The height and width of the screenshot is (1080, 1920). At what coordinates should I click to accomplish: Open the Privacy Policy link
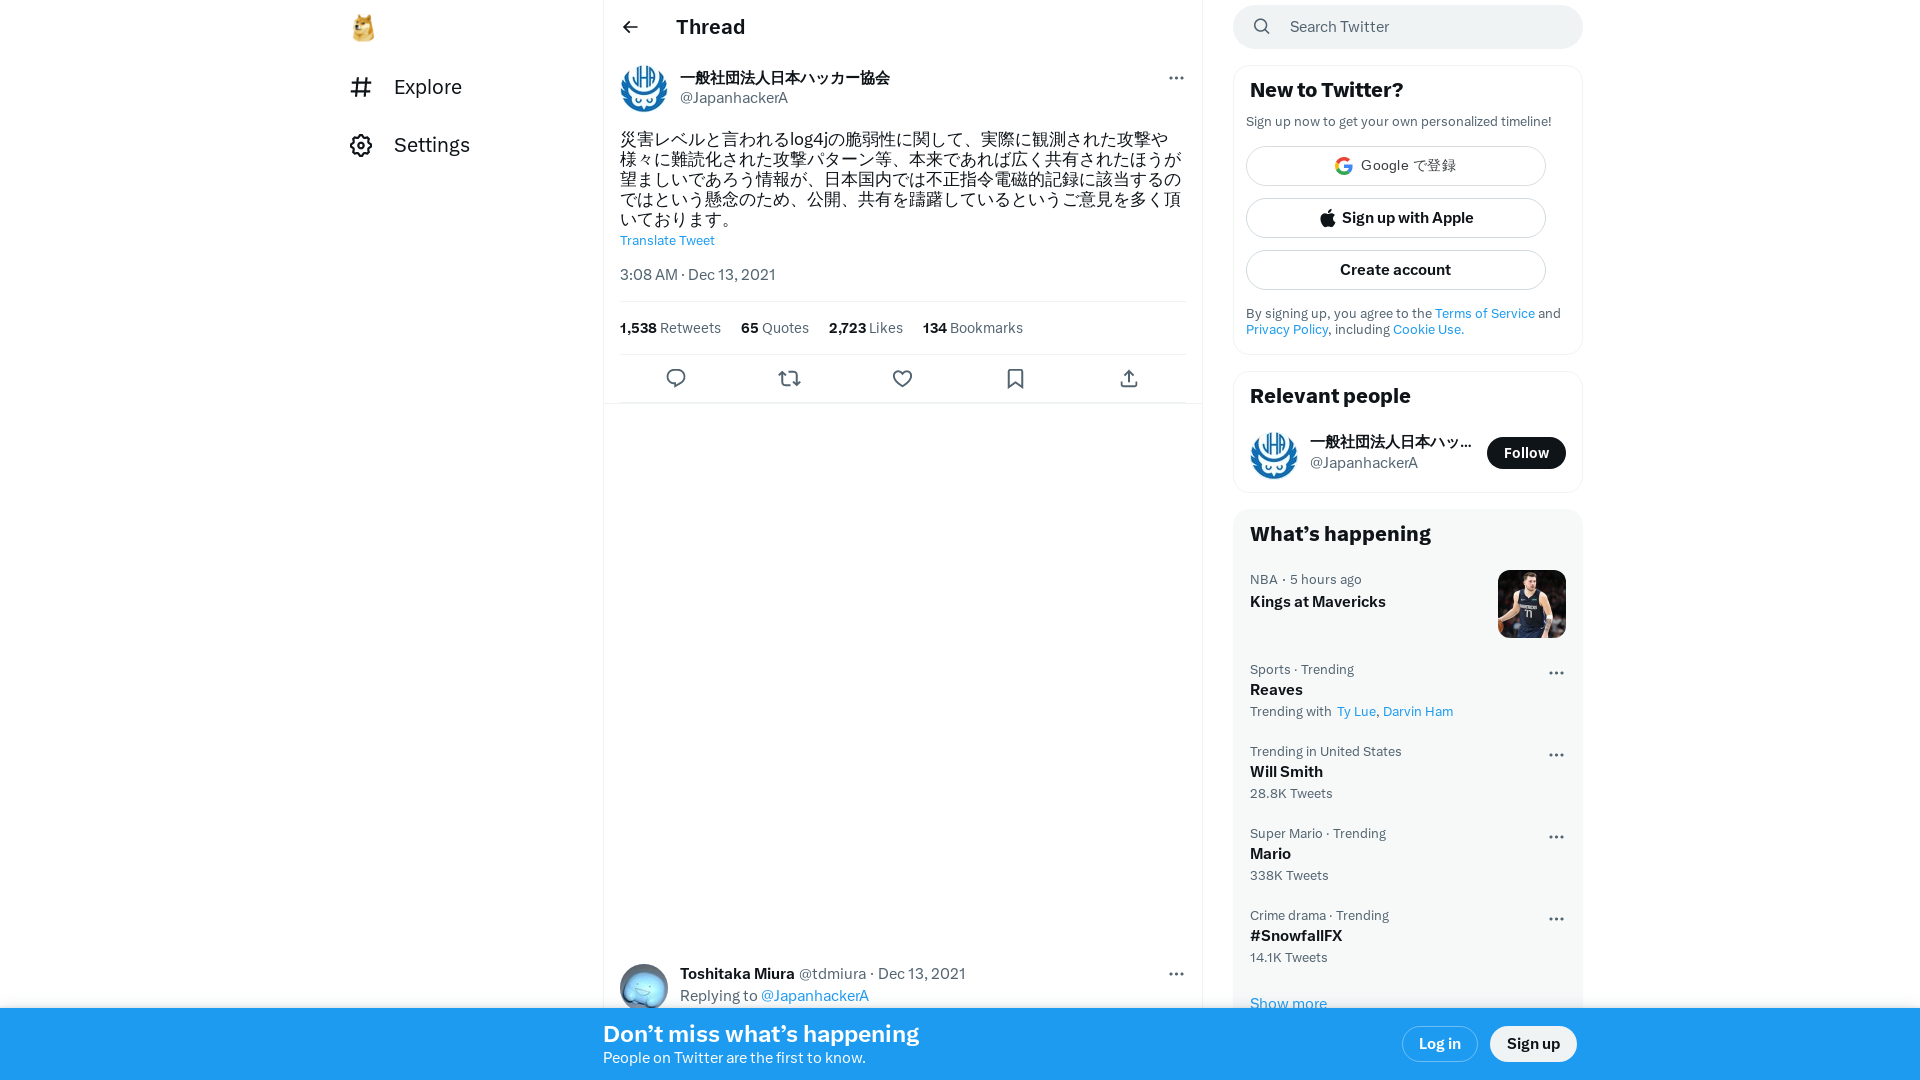[1287, 330]
